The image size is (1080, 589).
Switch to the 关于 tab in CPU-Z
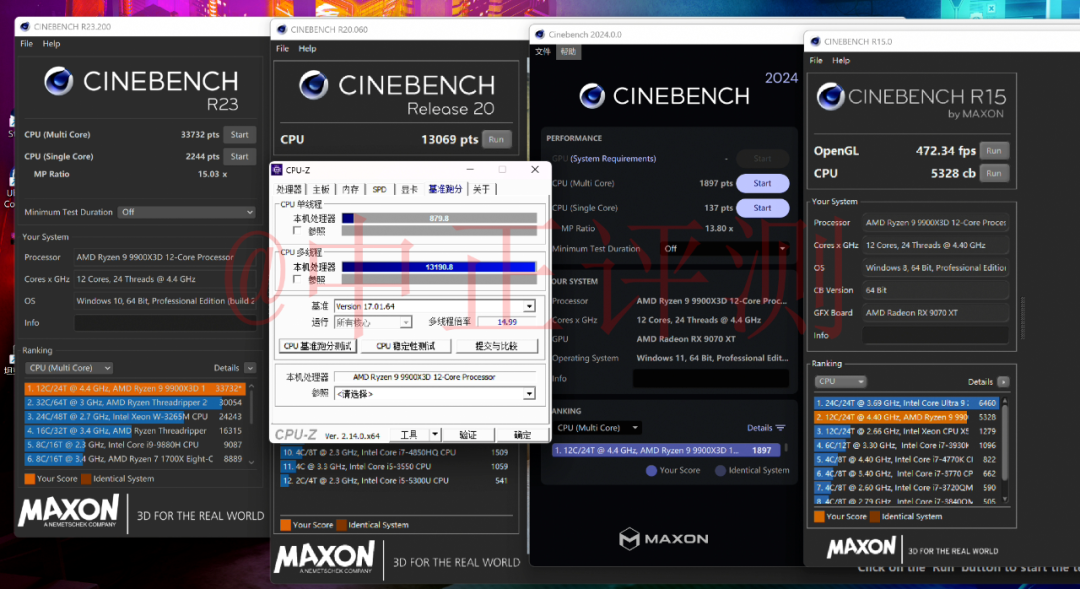(481, 189)
